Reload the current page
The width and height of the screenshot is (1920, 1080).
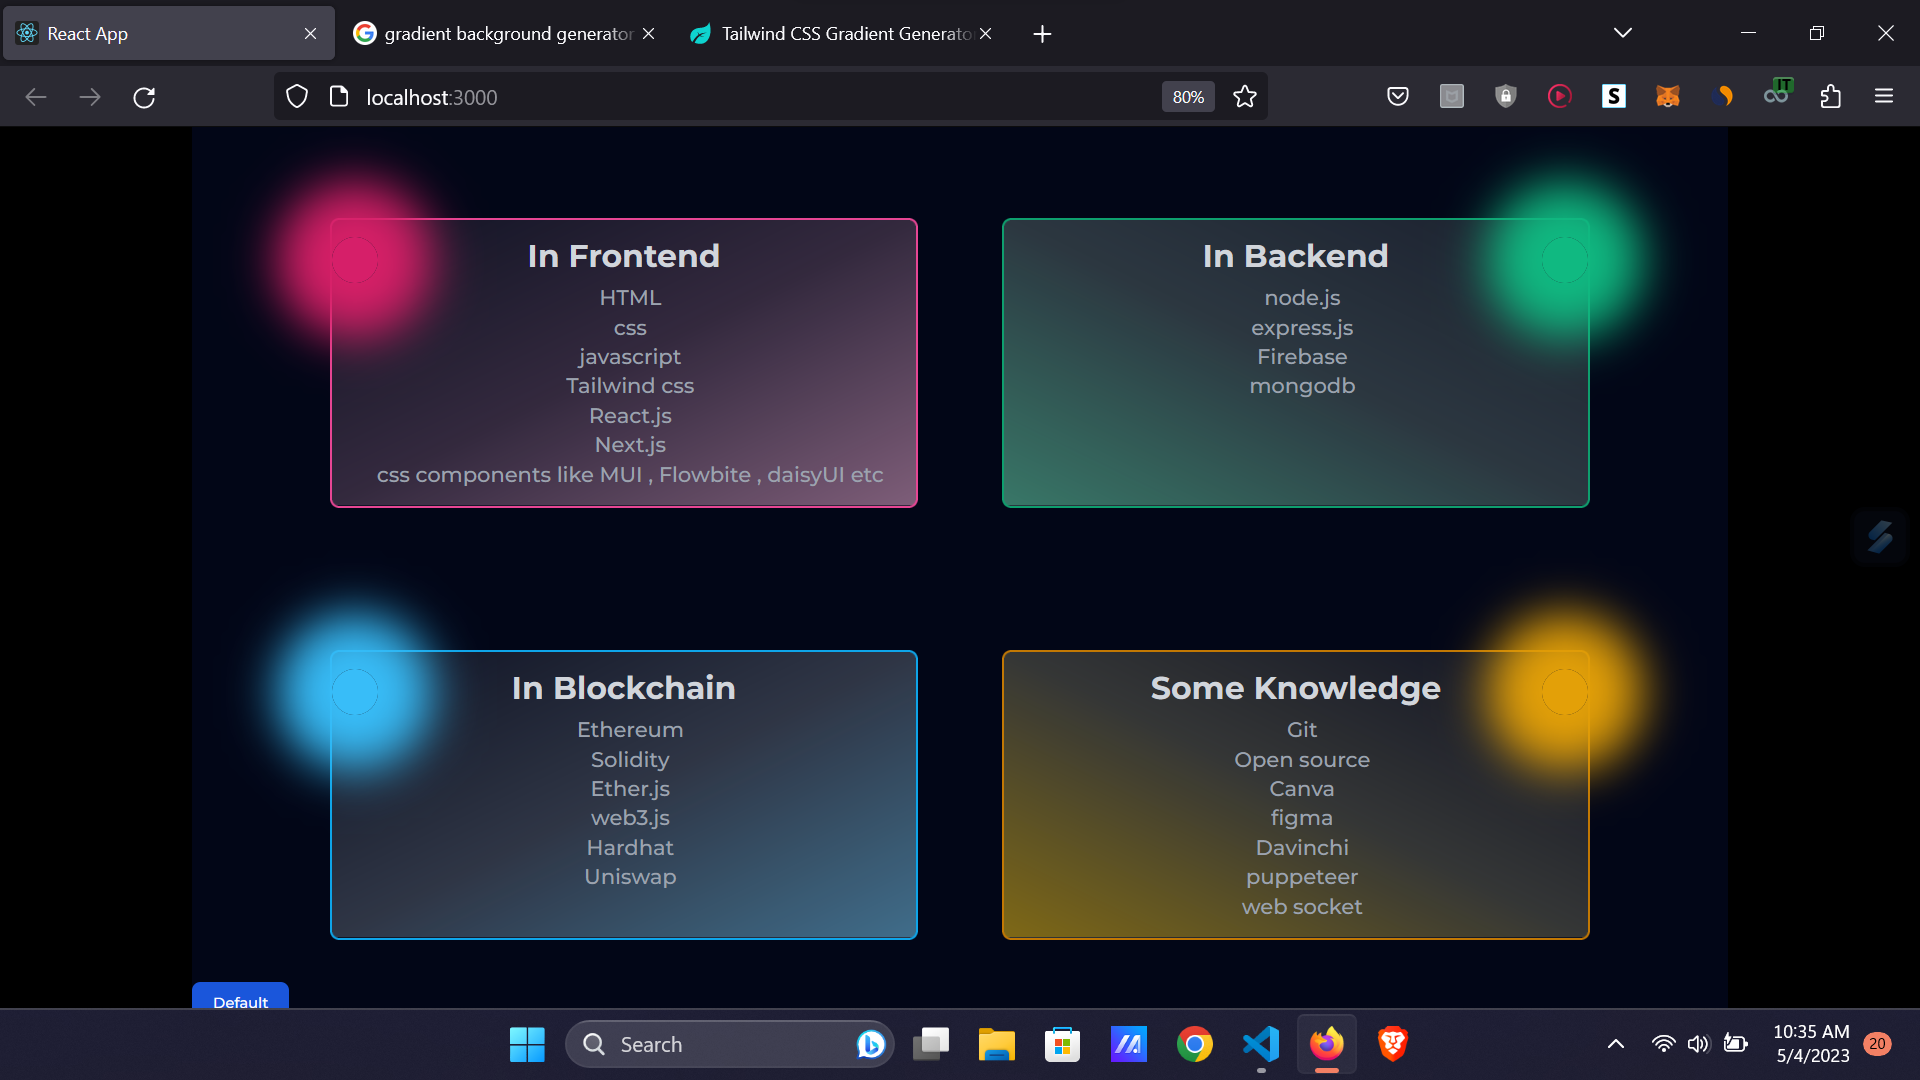pyautogui.click(x=144, y=97)
